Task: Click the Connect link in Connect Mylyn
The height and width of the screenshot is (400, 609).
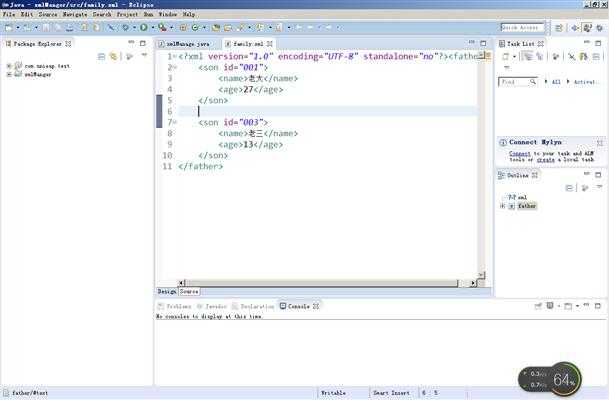Action: (520, 153)
